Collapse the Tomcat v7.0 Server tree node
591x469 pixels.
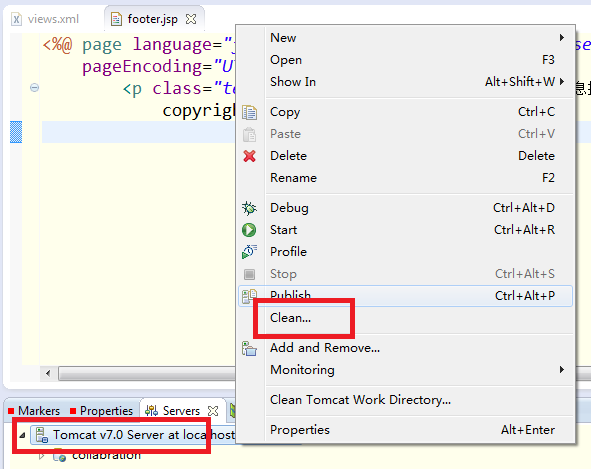click(x=22, y=435)
